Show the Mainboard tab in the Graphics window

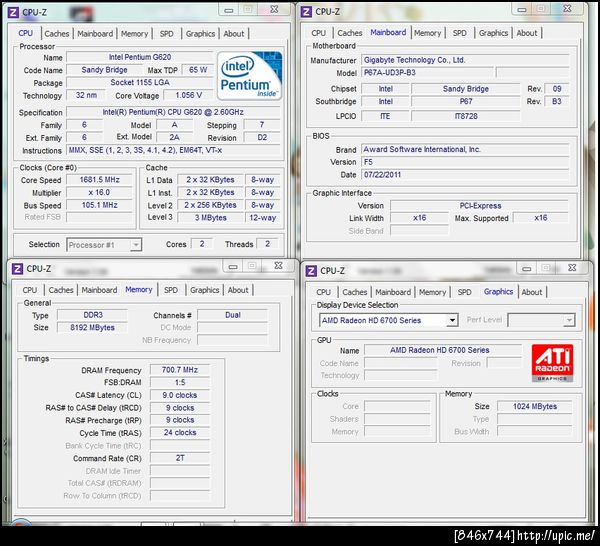pyautogui.click(x=393, y=292)
